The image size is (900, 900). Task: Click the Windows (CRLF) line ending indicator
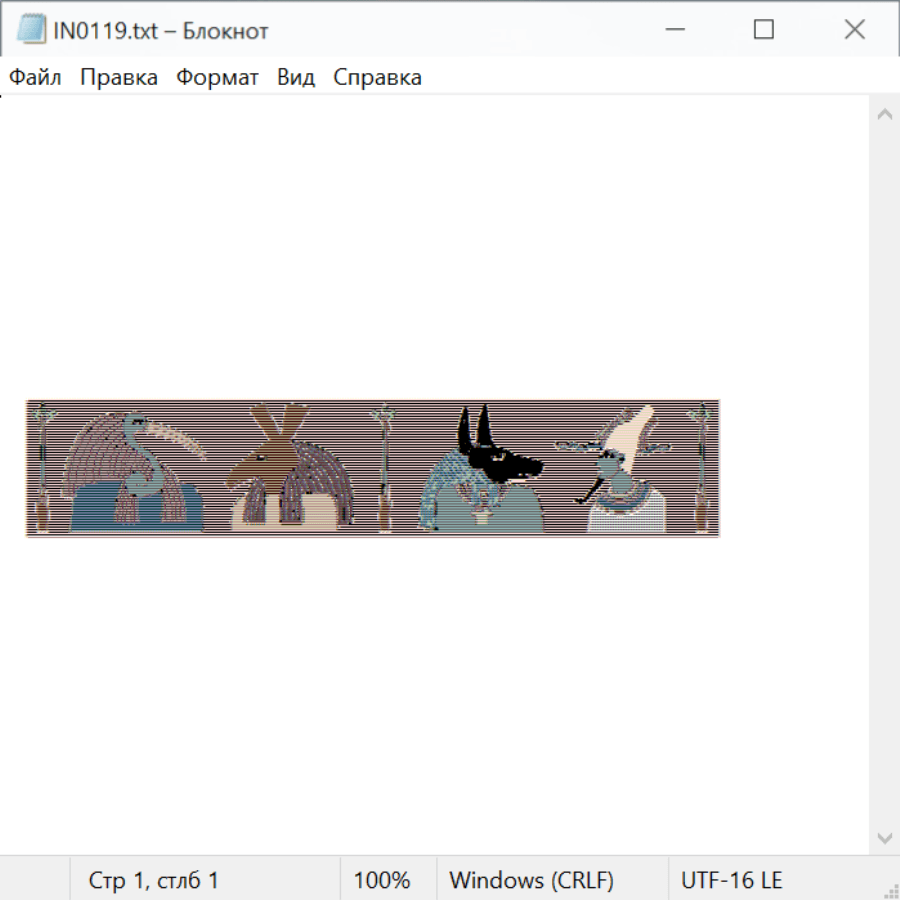pos(531,881)
